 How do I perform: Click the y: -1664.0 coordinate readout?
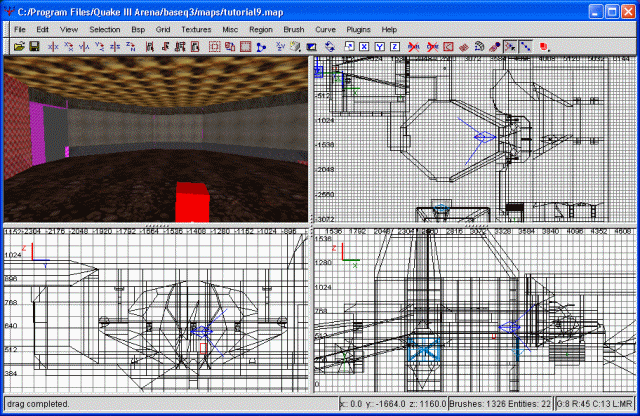click(x=386, y=404)
